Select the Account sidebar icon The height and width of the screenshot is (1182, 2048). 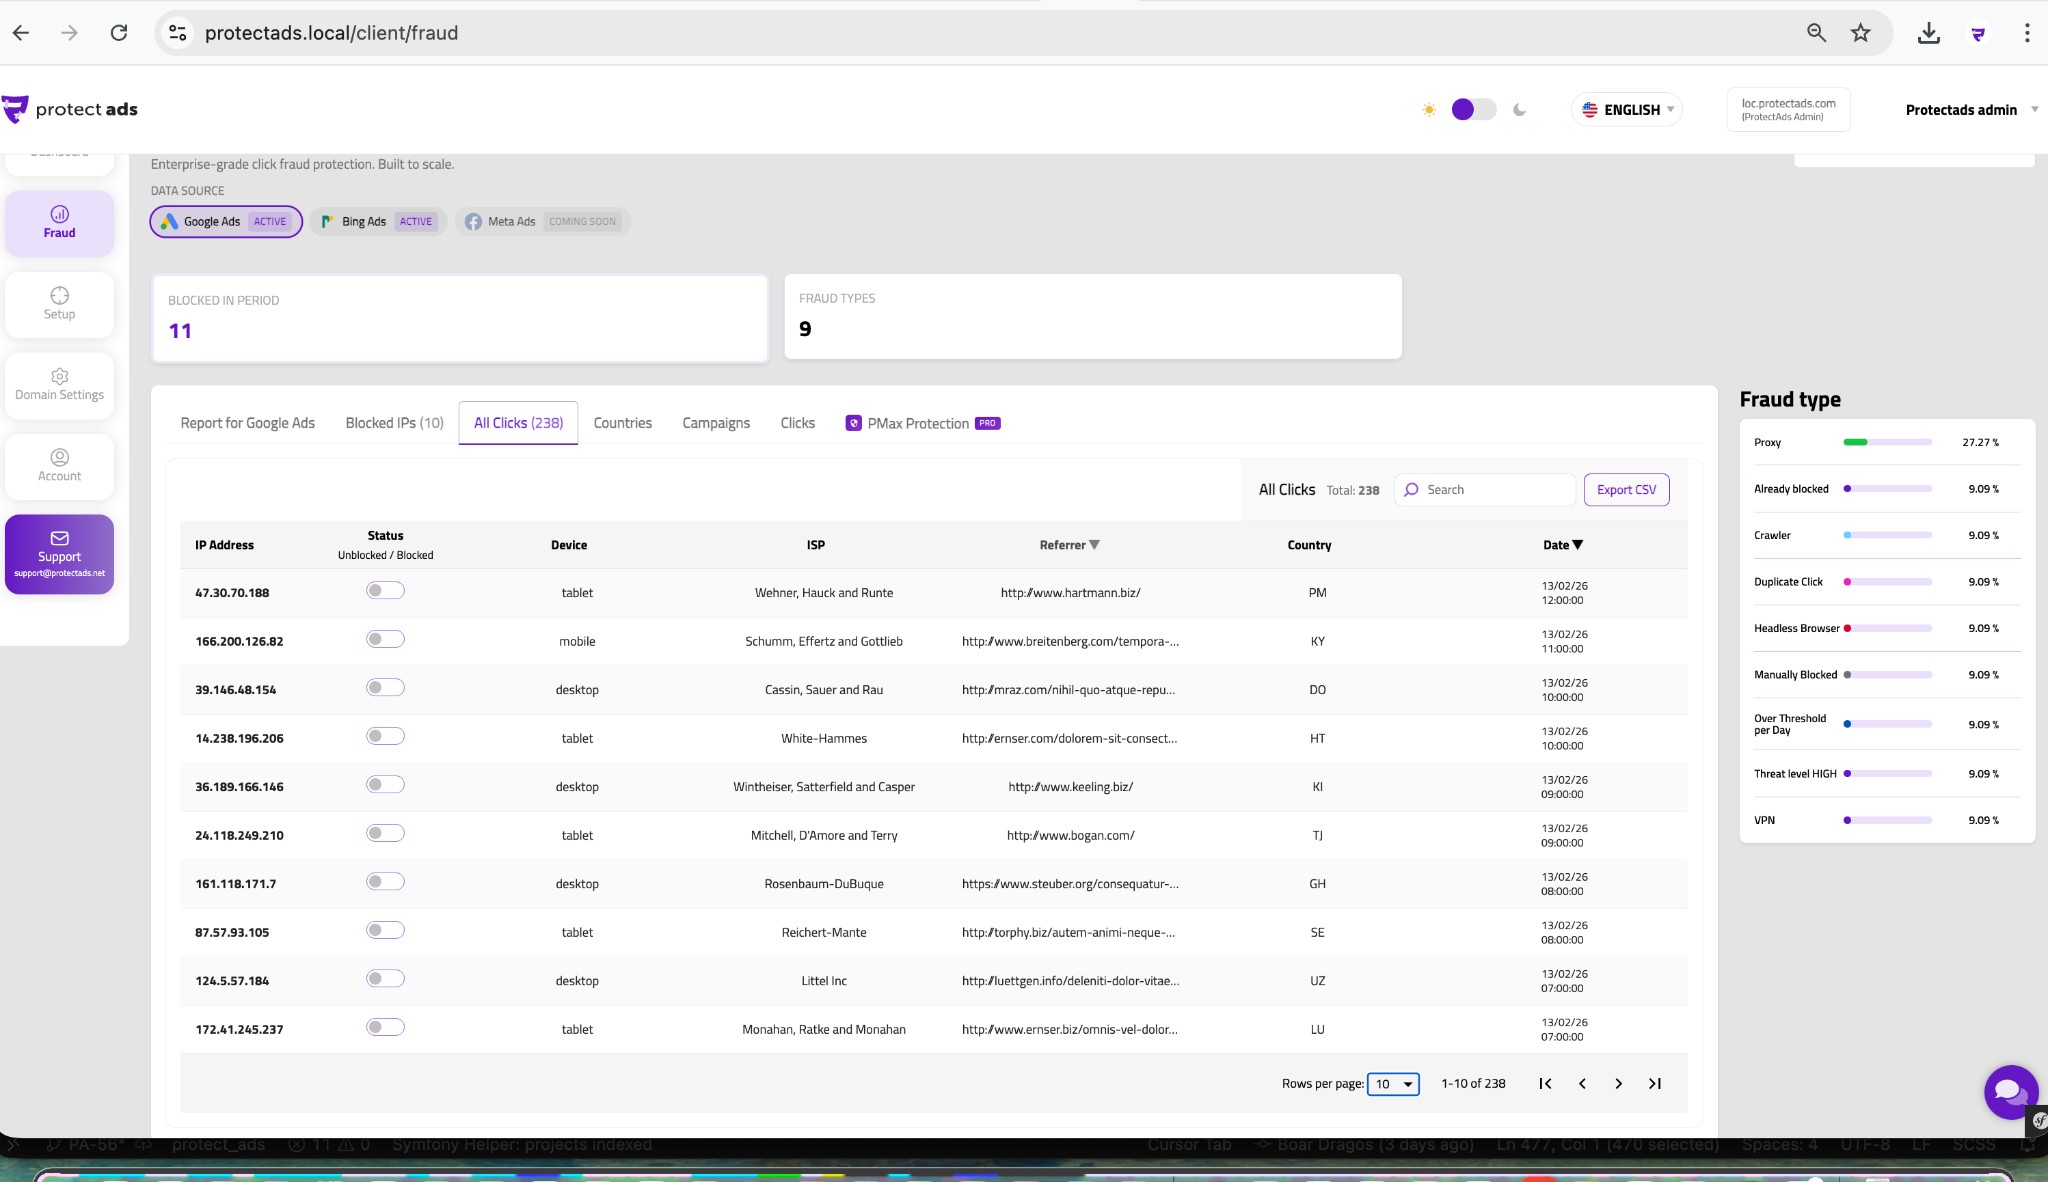(59, 466)
